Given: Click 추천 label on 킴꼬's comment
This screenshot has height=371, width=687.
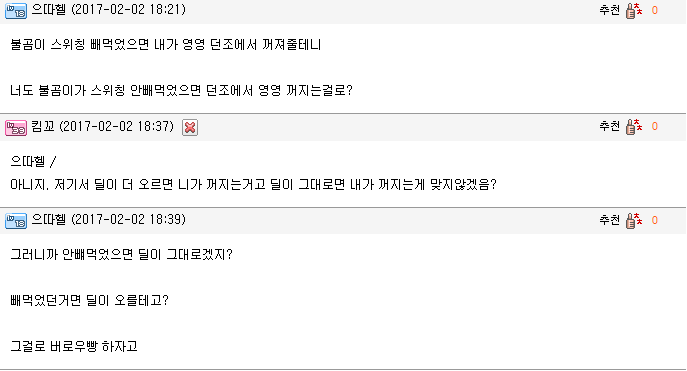Looking at the screenshot, I should coord(609,126).
